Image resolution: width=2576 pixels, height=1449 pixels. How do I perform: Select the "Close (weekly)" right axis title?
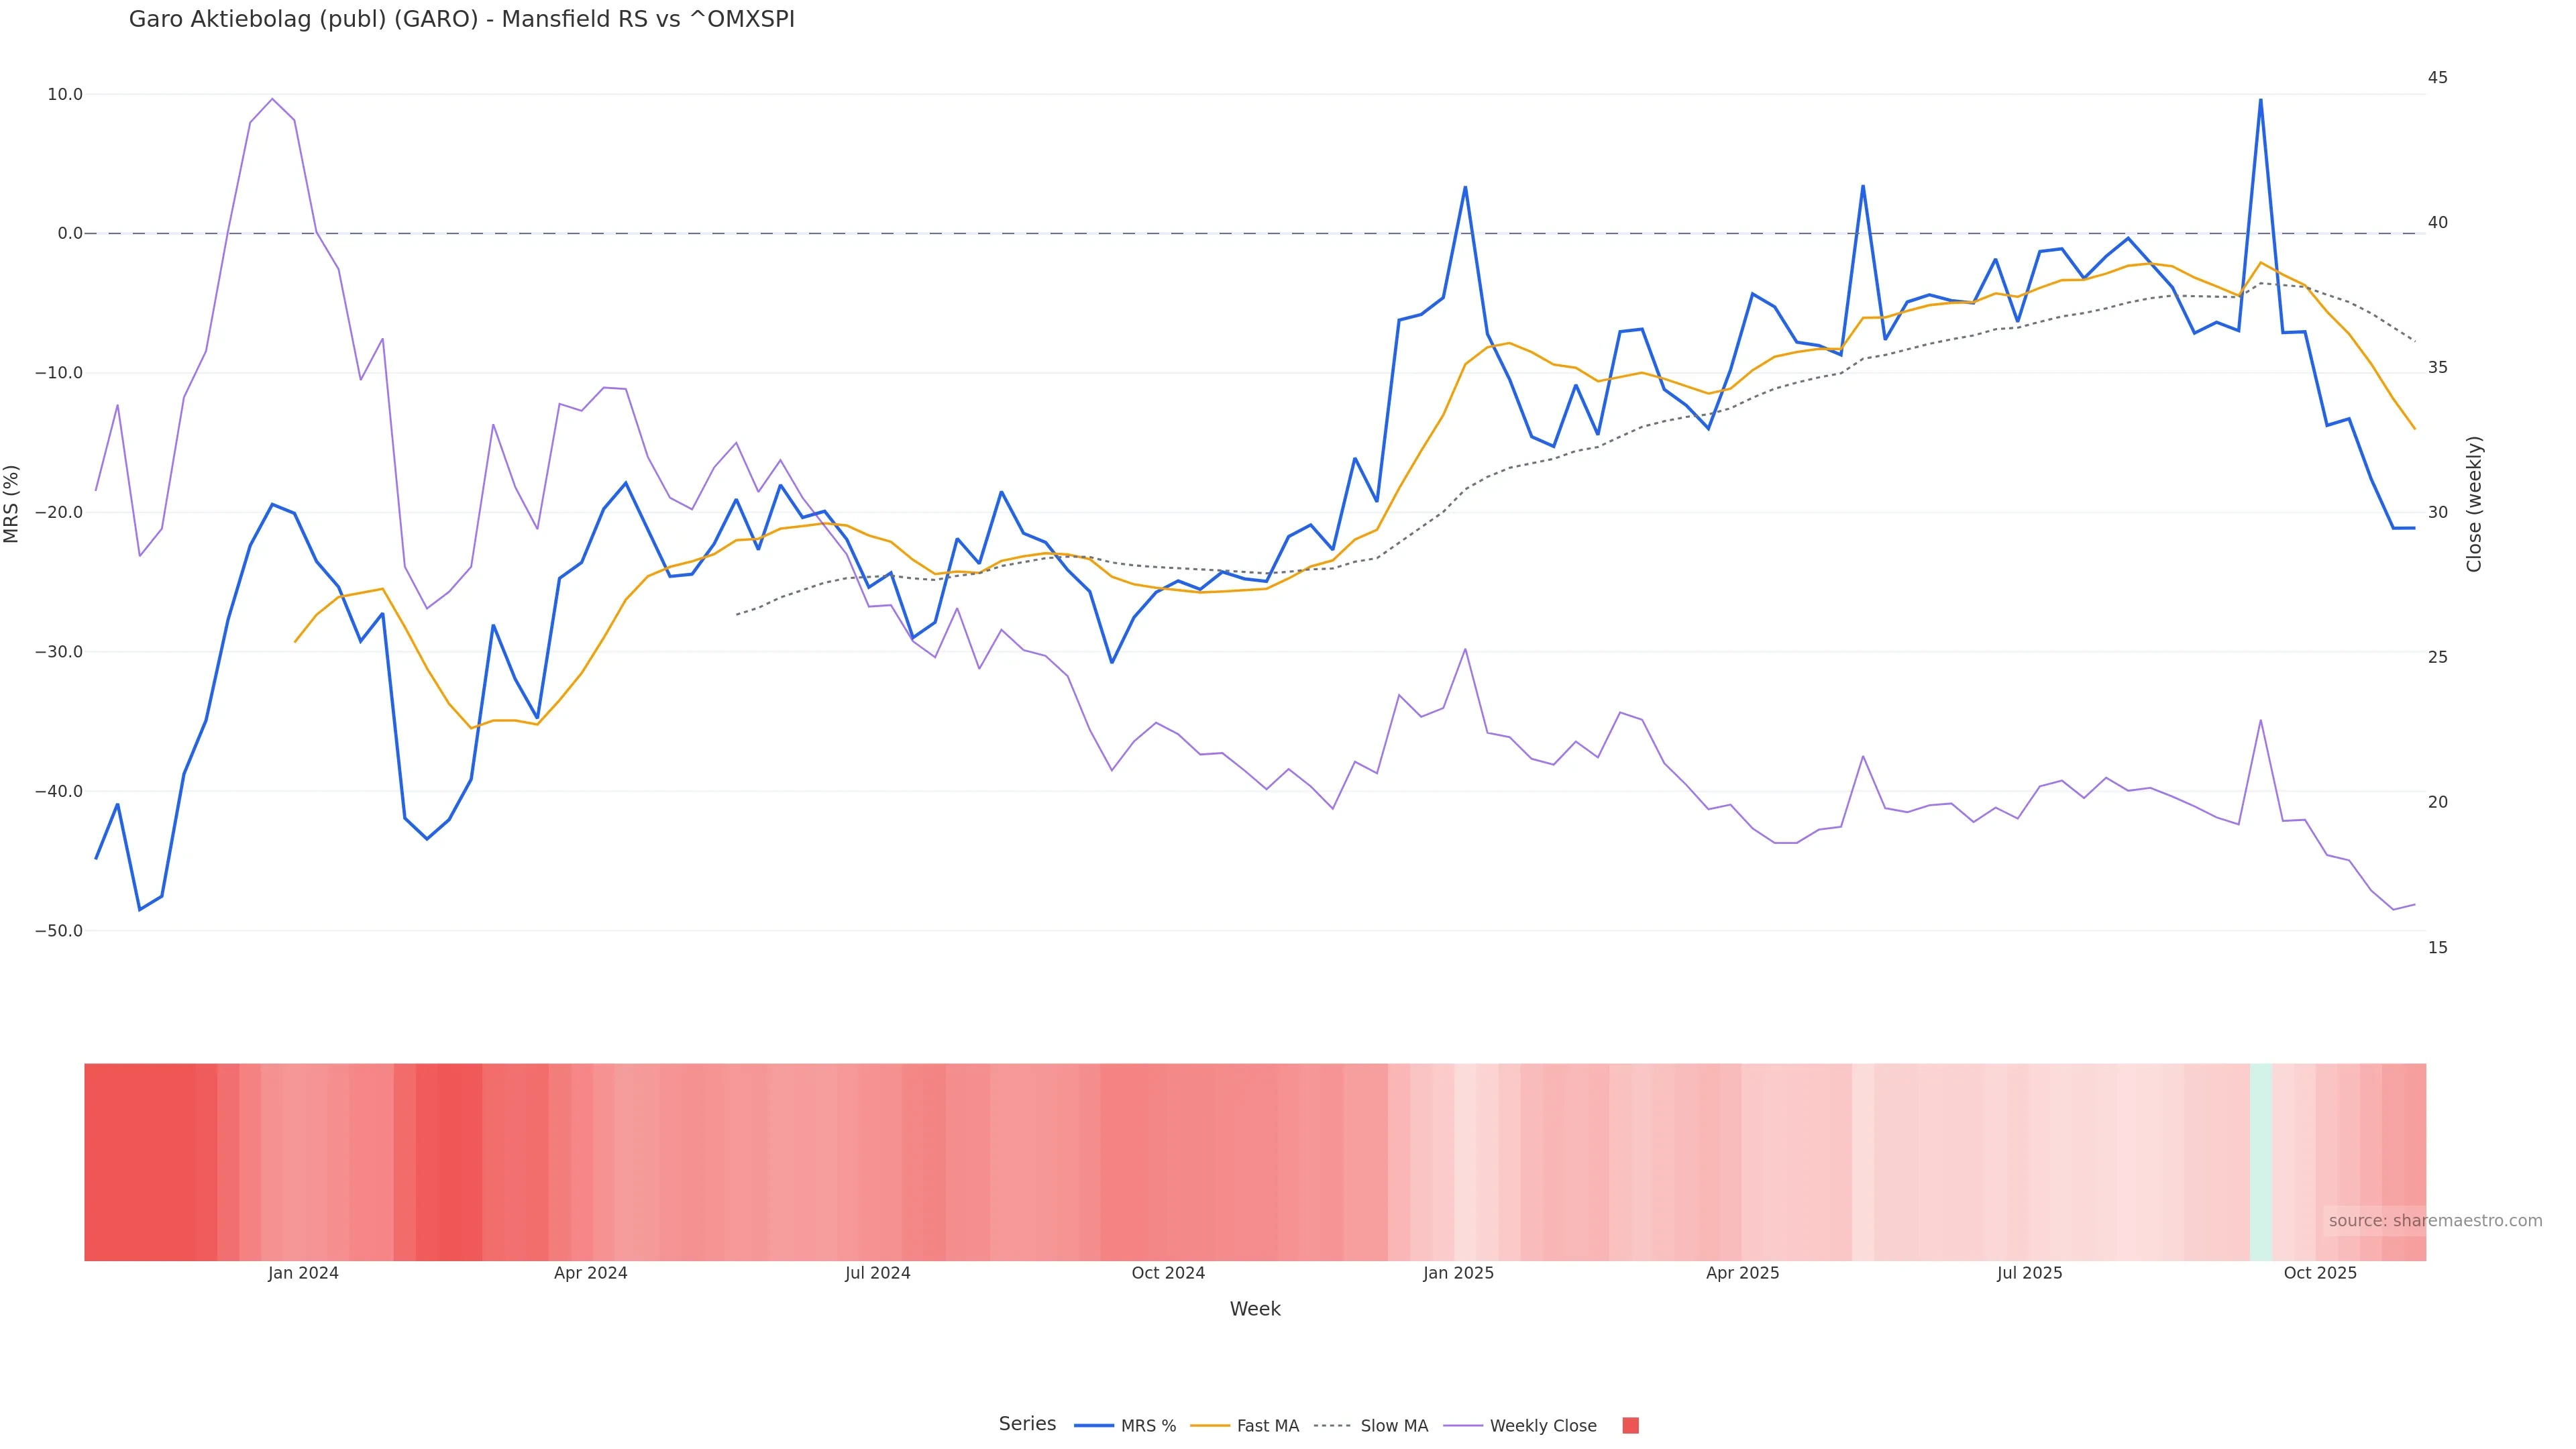pyautogui.click(x=2474, y=504)
